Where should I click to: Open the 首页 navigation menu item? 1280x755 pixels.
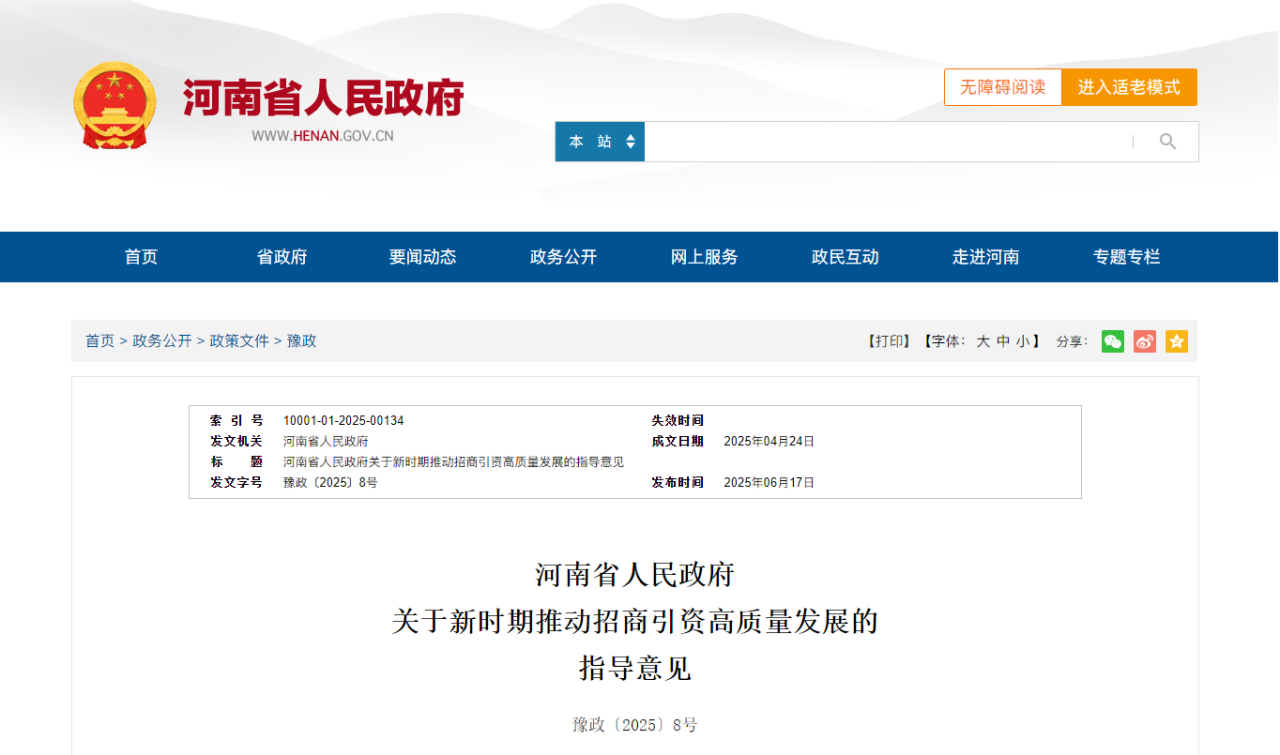(141, 257)
